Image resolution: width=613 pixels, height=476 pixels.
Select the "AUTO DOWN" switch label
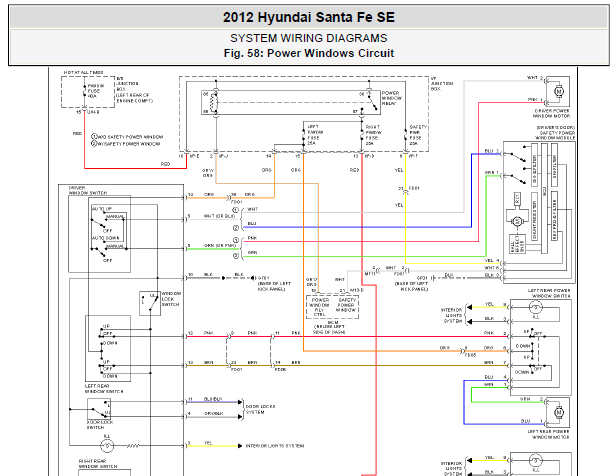(x=106, y=238)
